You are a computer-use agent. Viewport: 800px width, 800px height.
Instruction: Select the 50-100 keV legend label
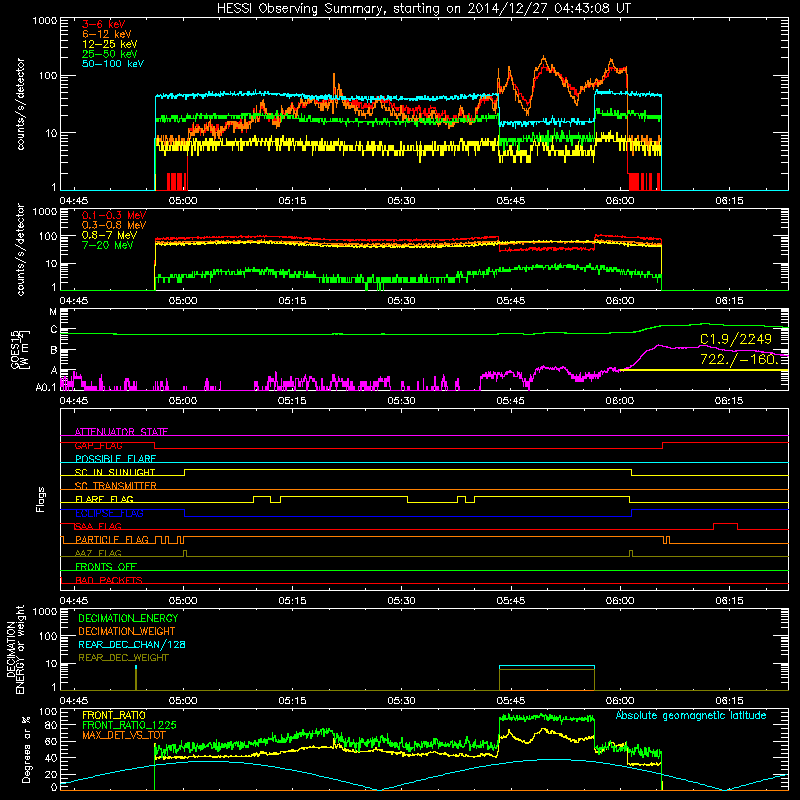(113, 64)
